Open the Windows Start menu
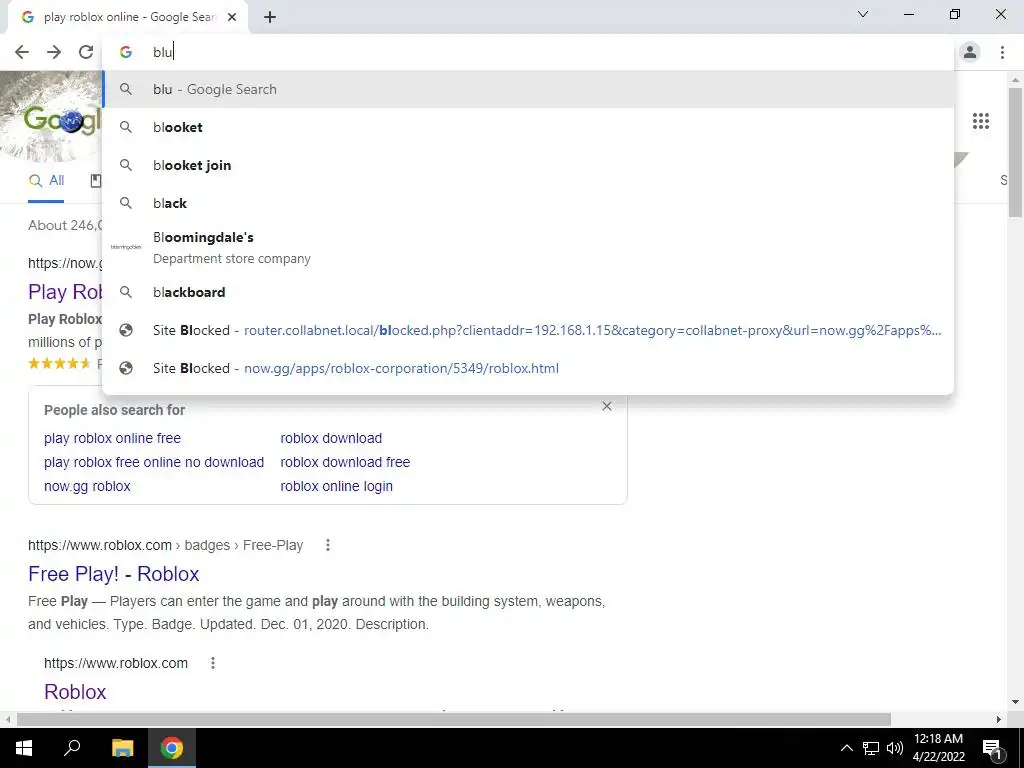Screen dimensions: 1024x768 click(x=24, y=748)
